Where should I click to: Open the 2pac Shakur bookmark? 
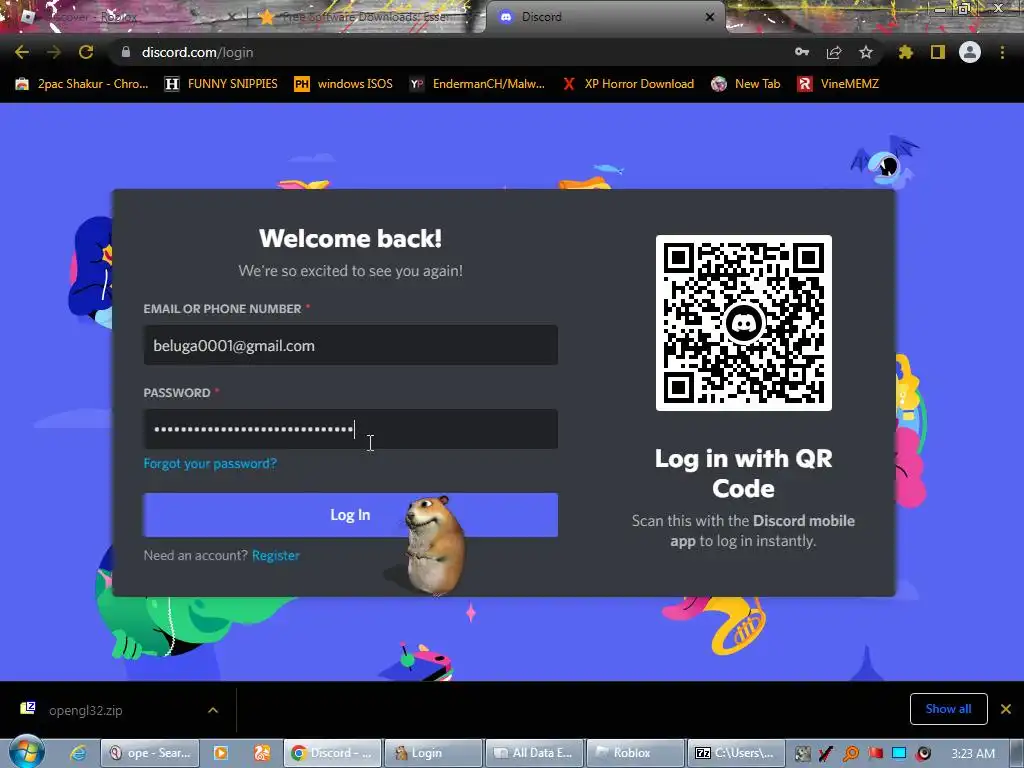82,84
